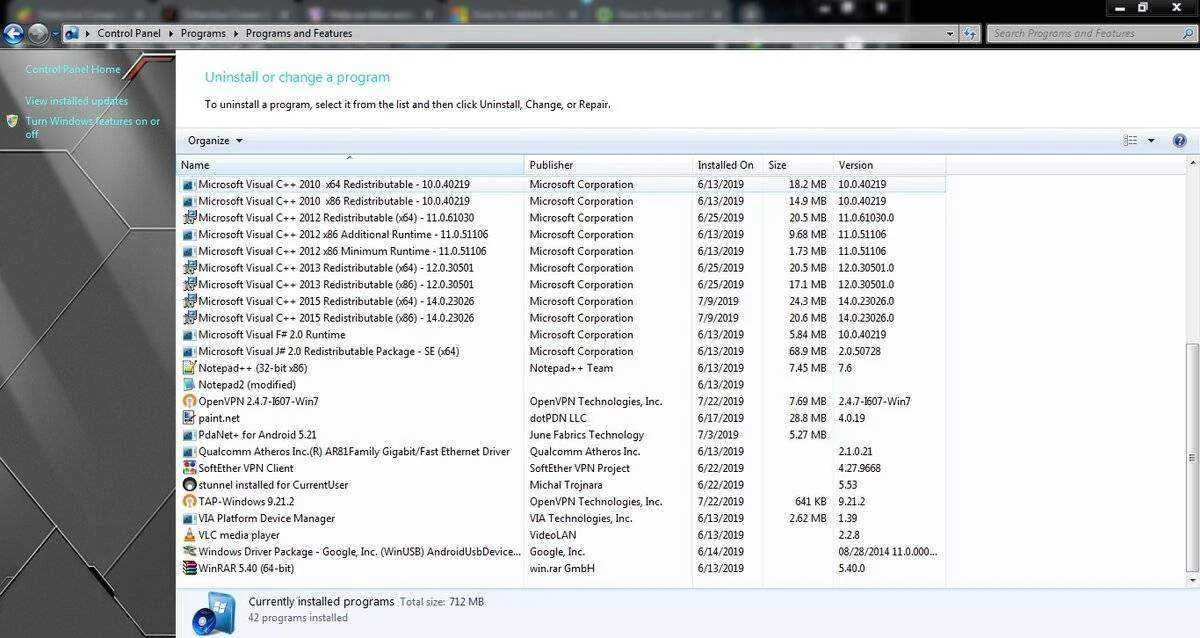Image resolution: width=1200 pixels, height=638 pixels.
Task: Click the VIA Platform Device Manager icon
Action: tap(190, 518)
